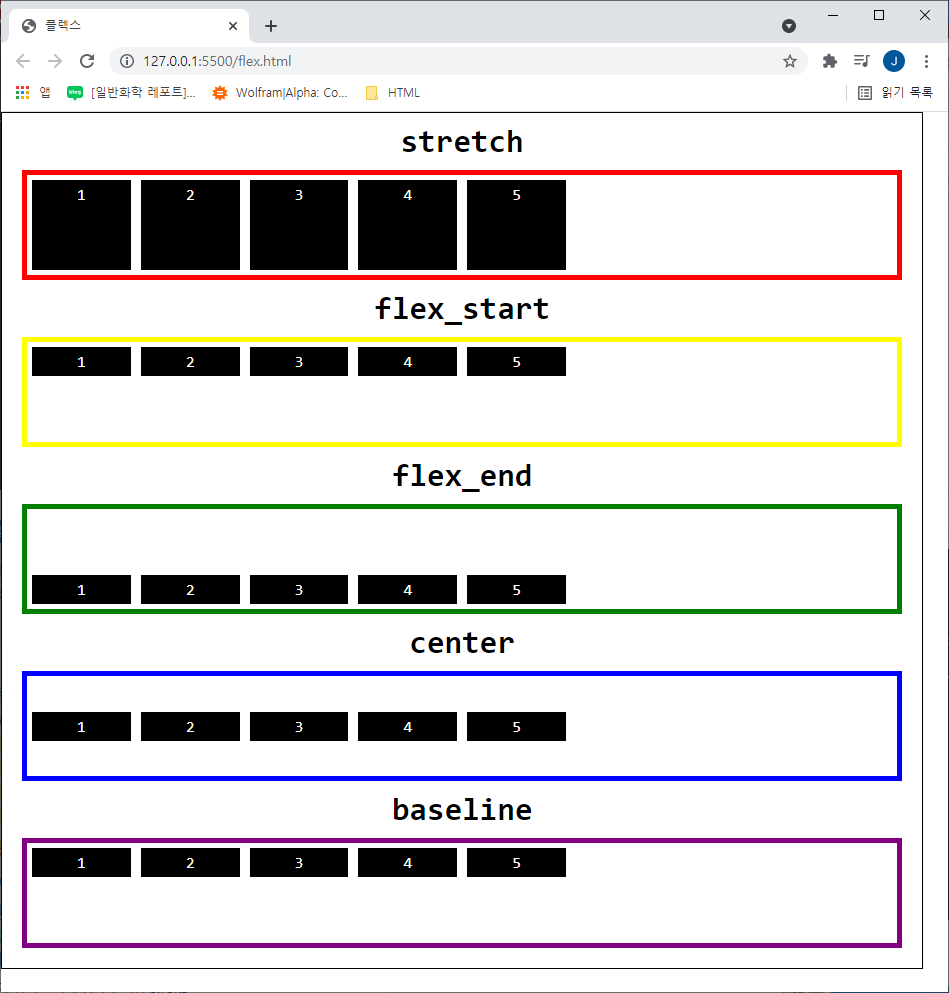Click box 1 in the flex_end container

click(82, 590)
